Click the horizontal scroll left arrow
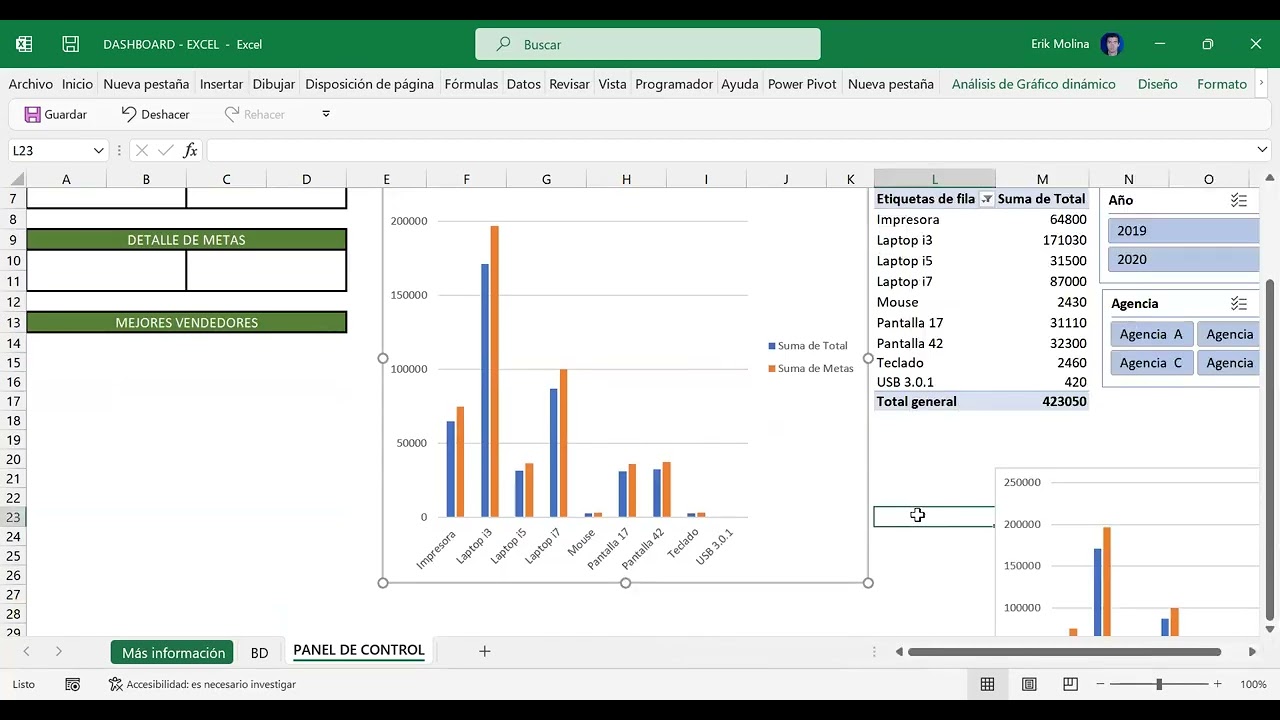Image resolution: width=1280 pixels, height=720 pixels. click(899, 651)
